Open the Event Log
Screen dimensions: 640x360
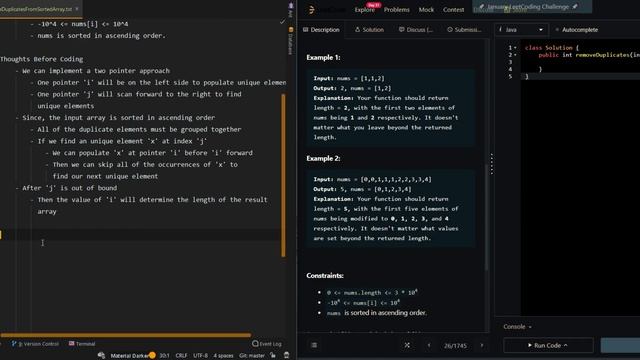(267, 344)
